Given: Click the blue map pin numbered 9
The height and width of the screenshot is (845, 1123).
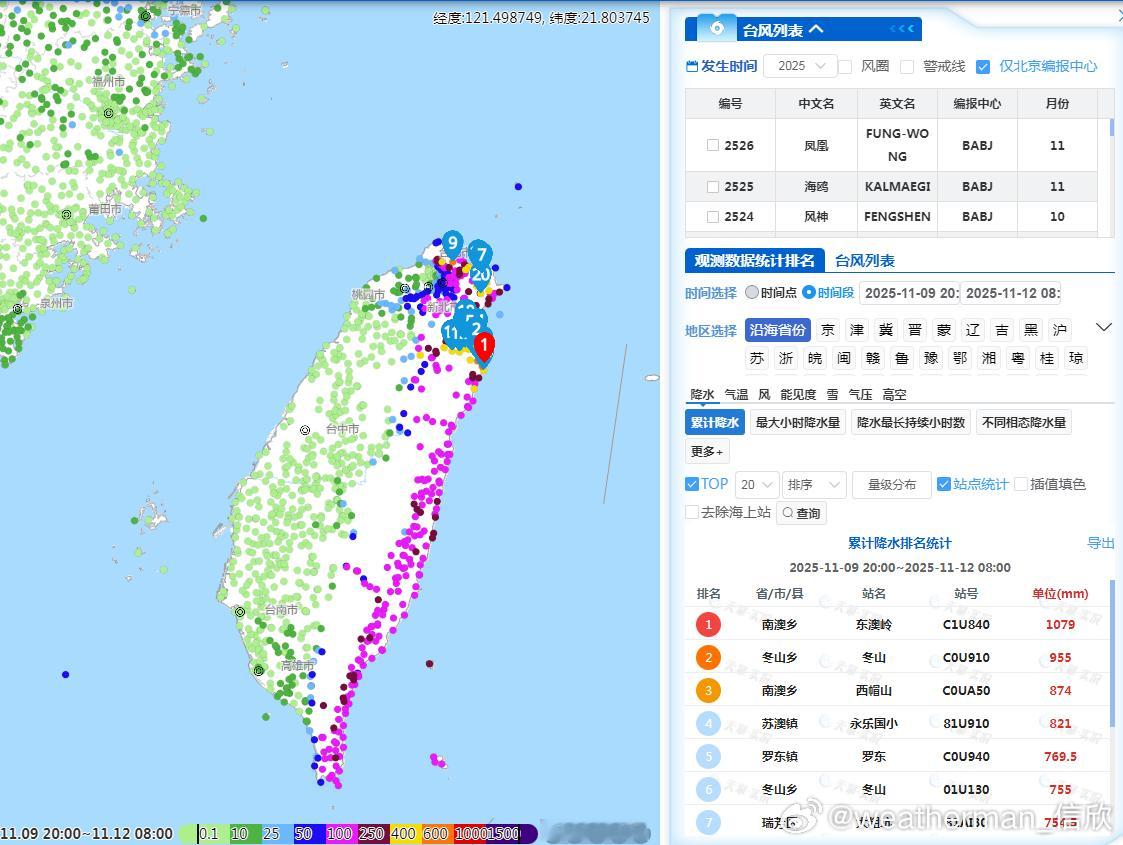Looking at the screenshot, I should point(453,242).
